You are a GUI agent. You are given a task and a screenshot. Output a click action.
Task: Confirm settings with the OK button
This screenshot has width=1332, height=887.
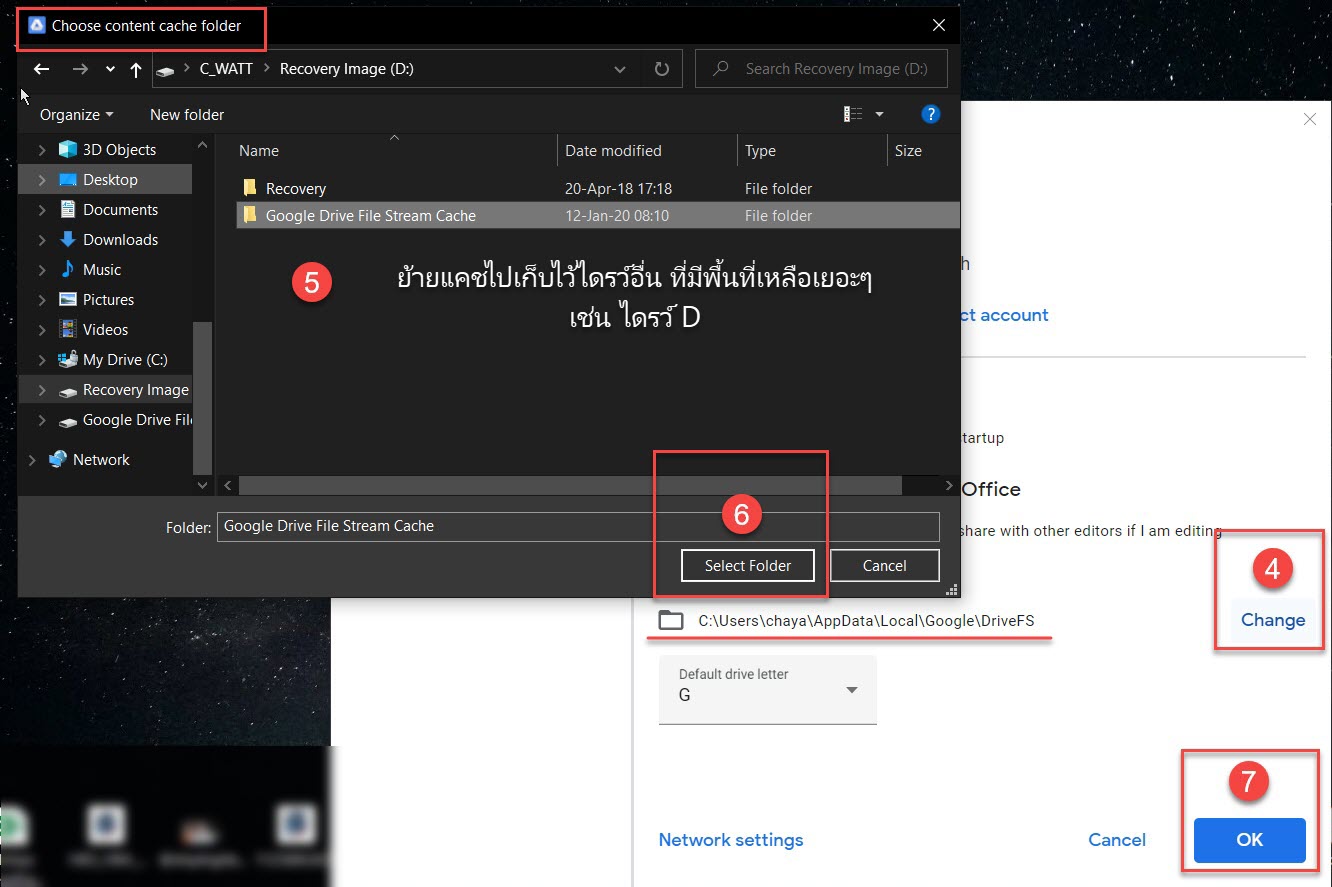coord(1250,840)
